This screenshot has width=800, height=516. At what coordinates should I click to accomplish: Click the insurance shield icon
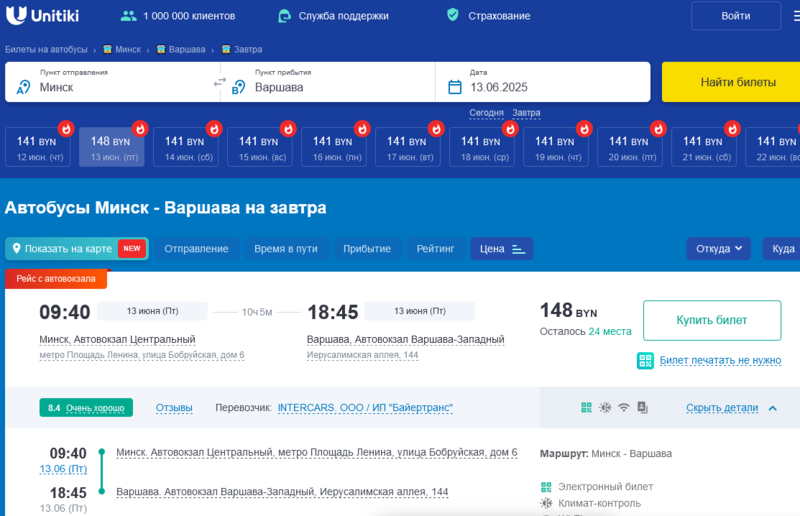pyautogui.click(x=452, y=16)
